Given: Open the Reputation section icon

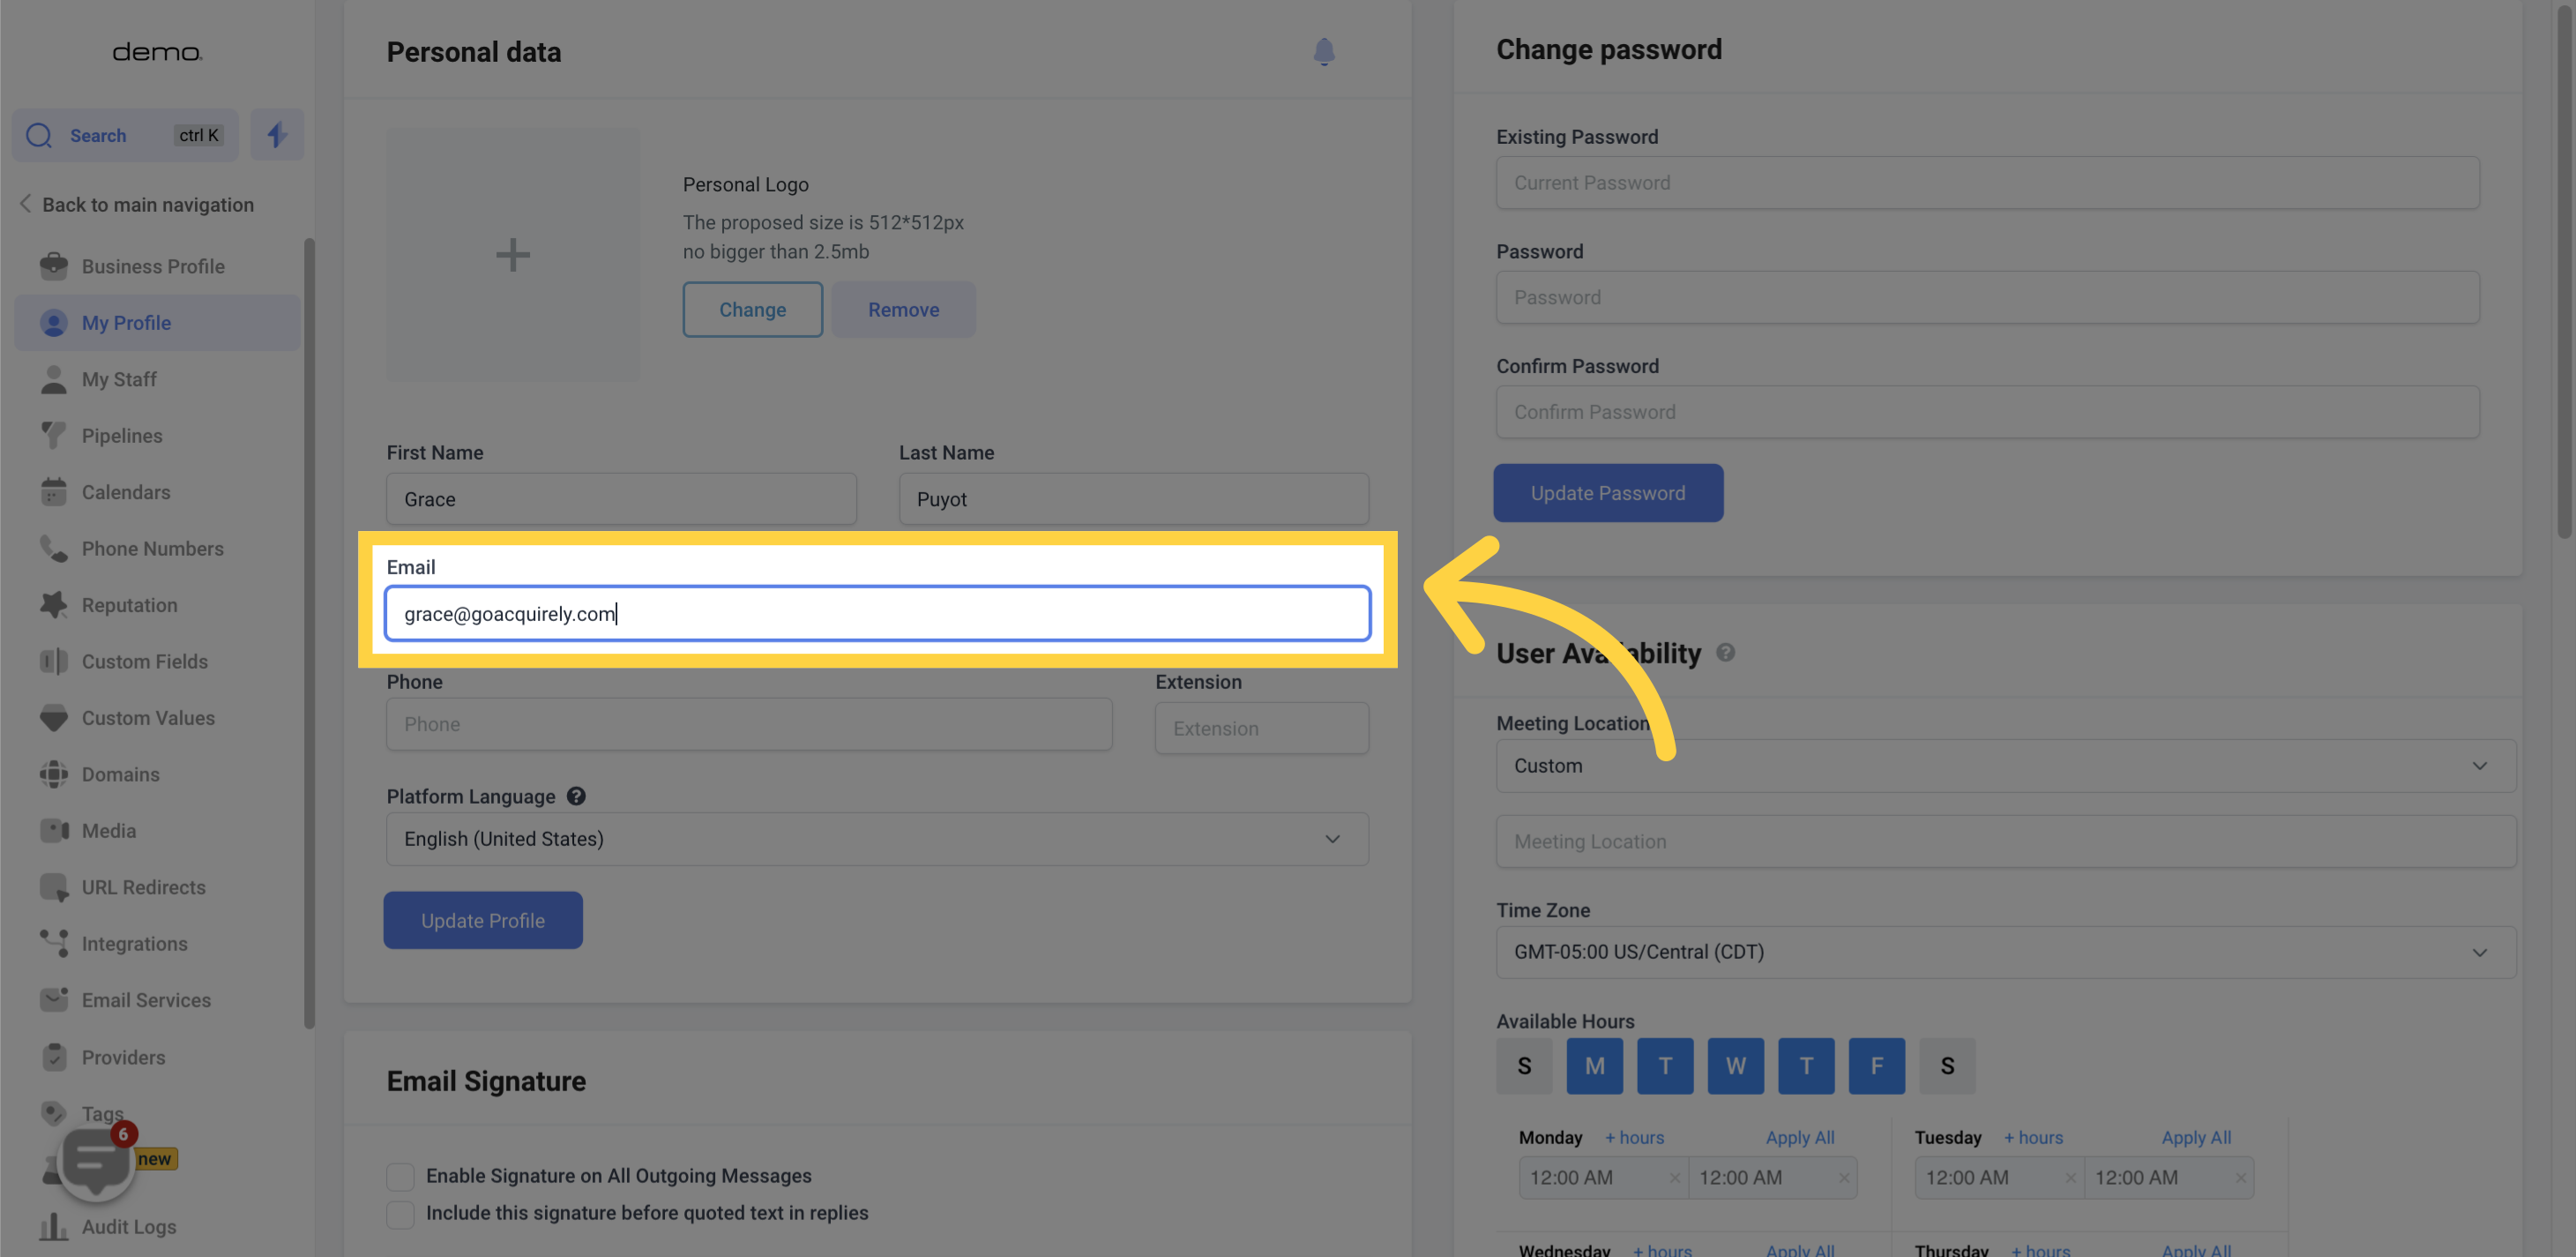Looking at the screenshot, I should (54, 604).
